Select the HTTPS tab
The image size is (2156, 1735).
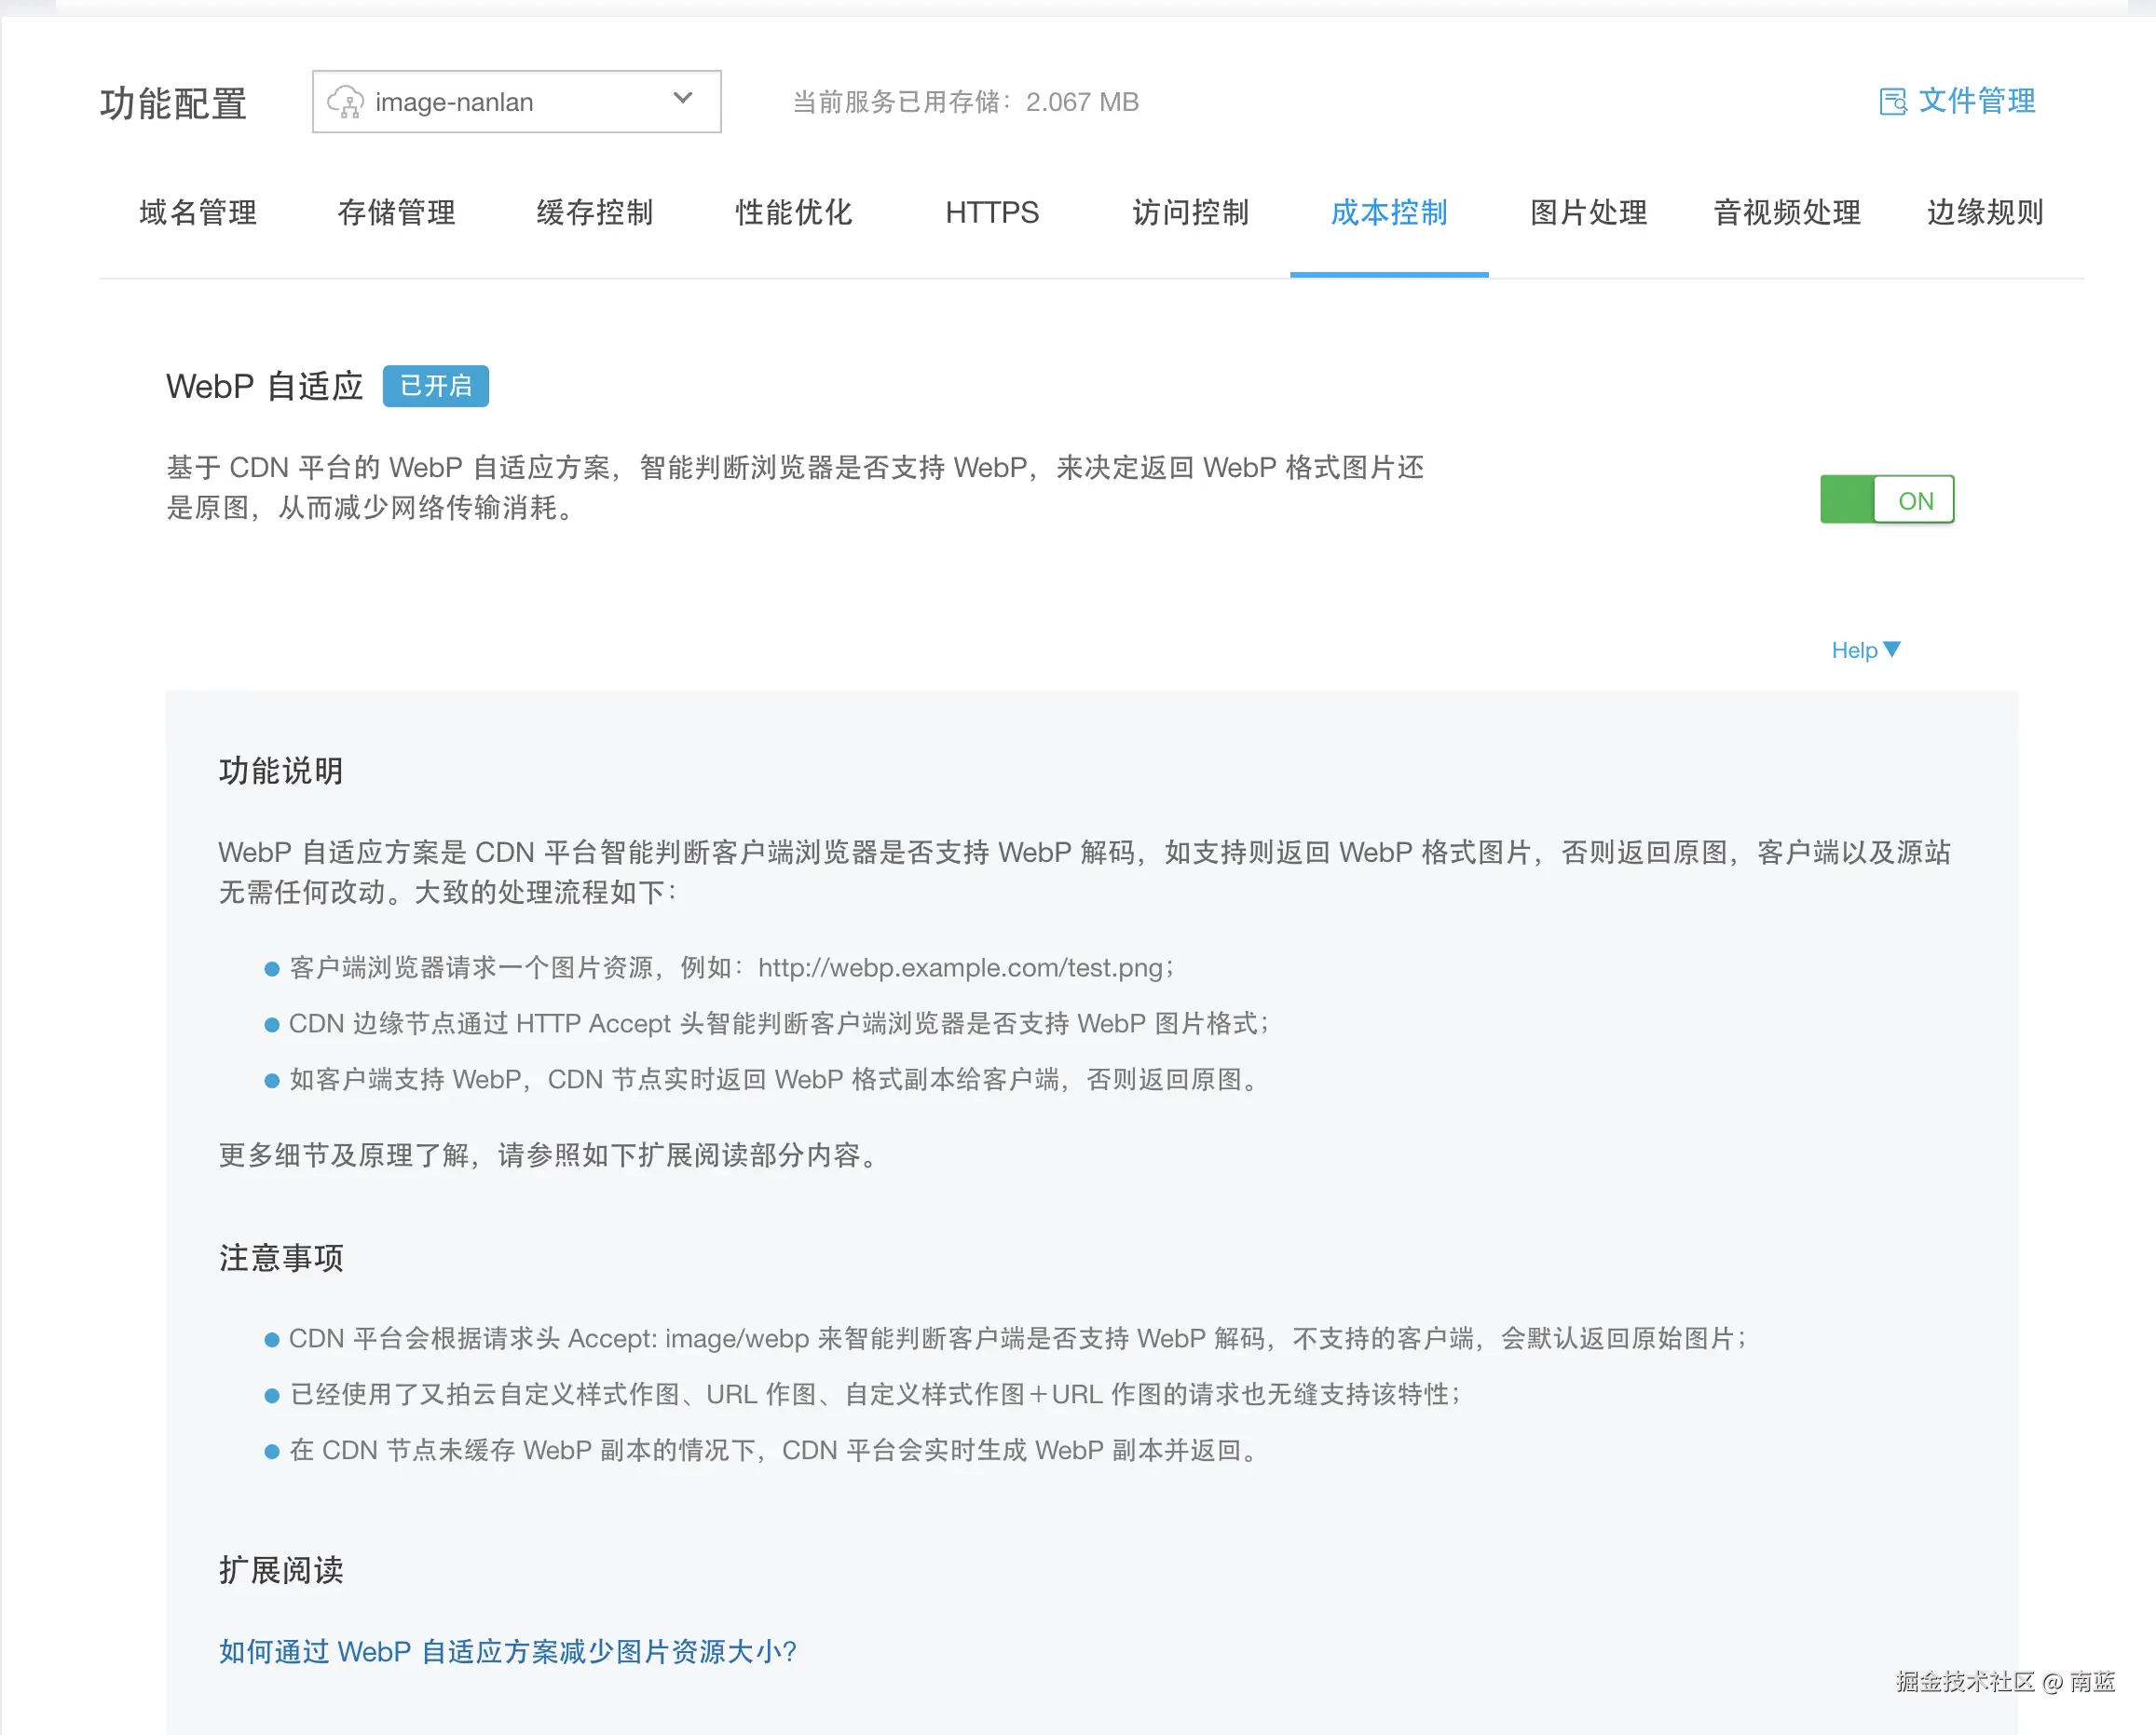point(992,213)
